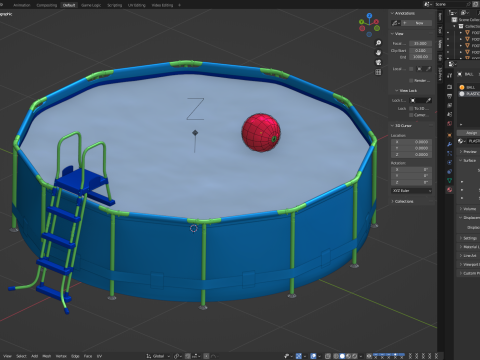This screenshot has width=480, height=360.
Task: Open the Mesh menu in viewport header
Action: pos(47,356)
